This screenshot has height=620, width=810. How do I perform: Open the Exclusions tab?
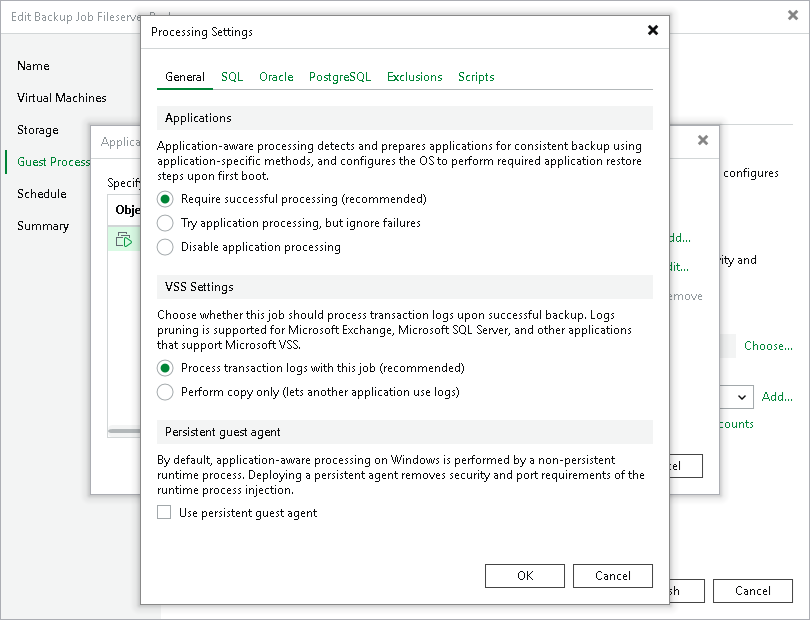coord(414,77)
